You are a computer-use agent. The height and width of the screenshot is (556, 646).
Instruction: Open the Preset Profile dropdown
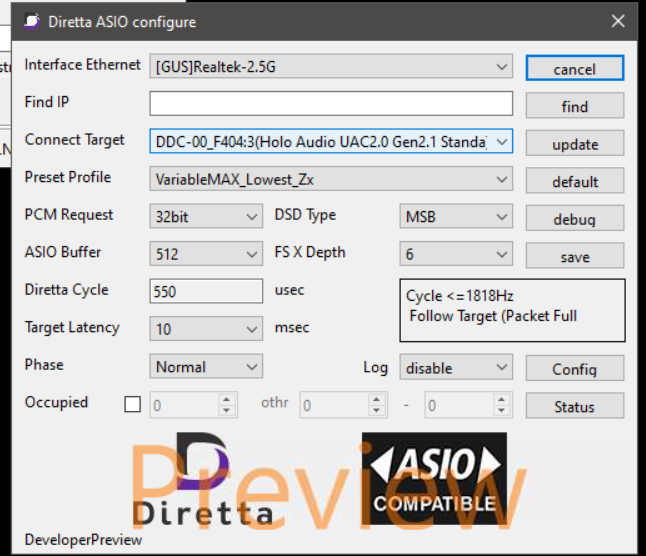point(331,180)
